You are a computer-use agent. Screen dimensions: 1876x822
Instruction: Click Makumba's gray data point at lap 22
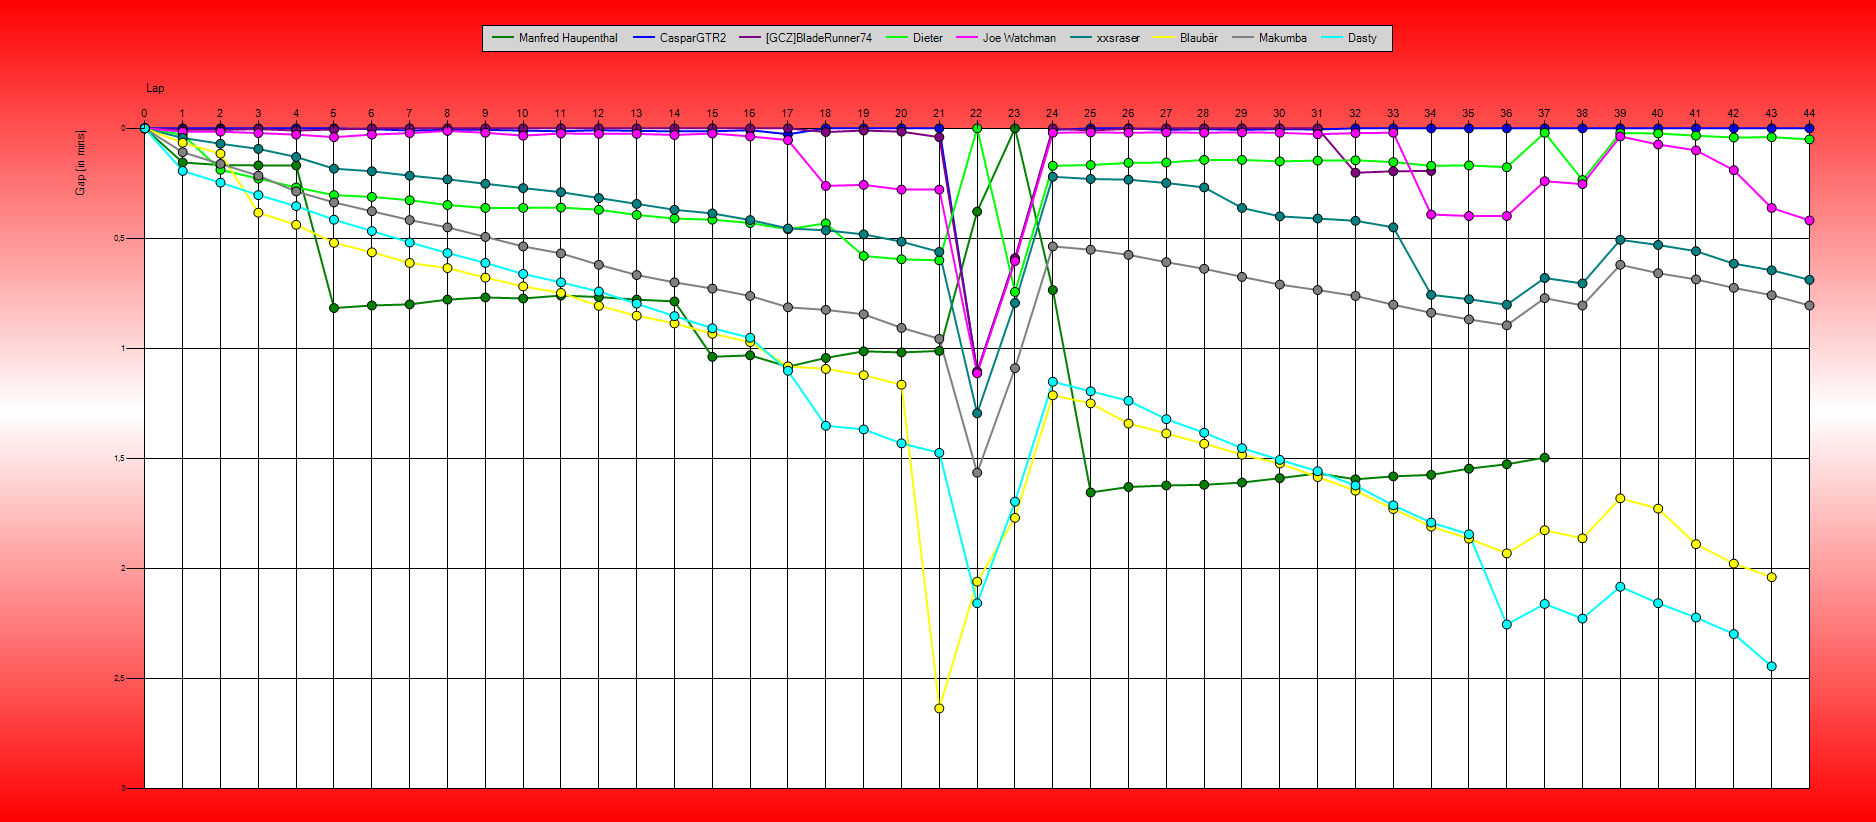(977, 472)
